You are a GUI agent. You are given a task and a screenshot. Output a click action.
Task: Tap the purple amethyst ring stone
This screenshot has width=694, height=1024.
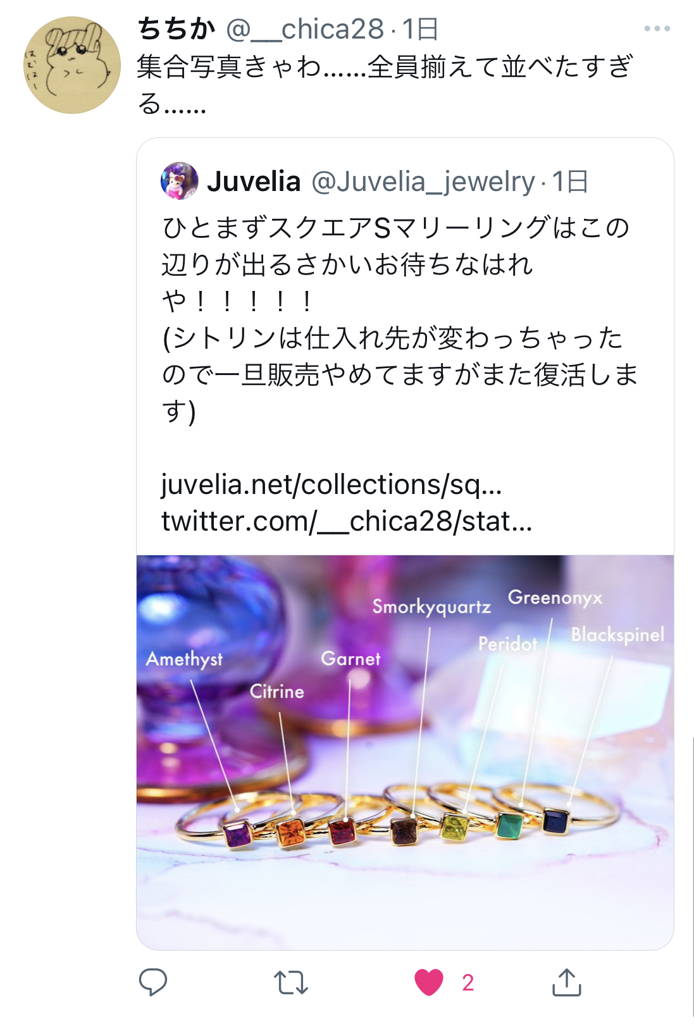coord(238,835)
